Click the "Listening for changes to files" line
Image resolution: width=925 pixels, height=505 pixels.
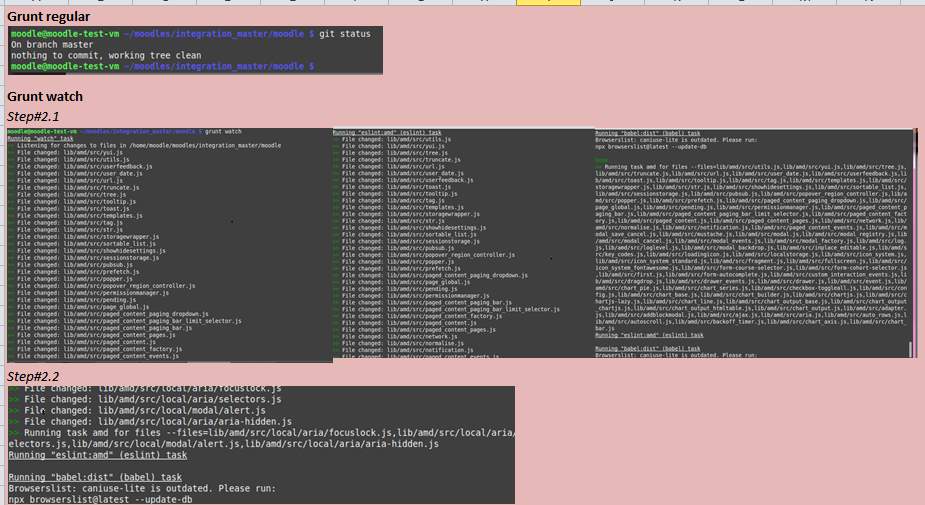coord(149,145)
